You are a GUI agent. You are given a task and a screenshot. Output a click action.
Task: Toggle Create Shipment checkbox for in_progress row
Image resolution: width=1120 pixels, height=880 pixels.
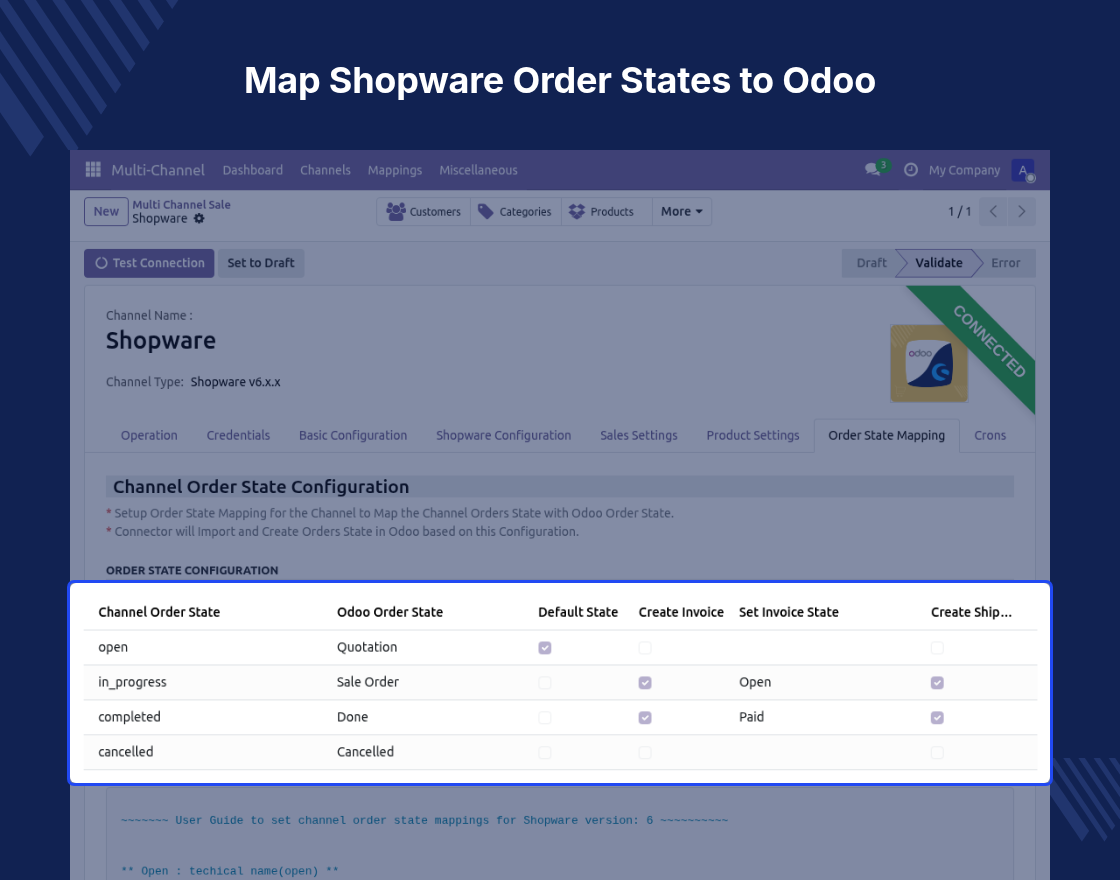tap(937, 683)
